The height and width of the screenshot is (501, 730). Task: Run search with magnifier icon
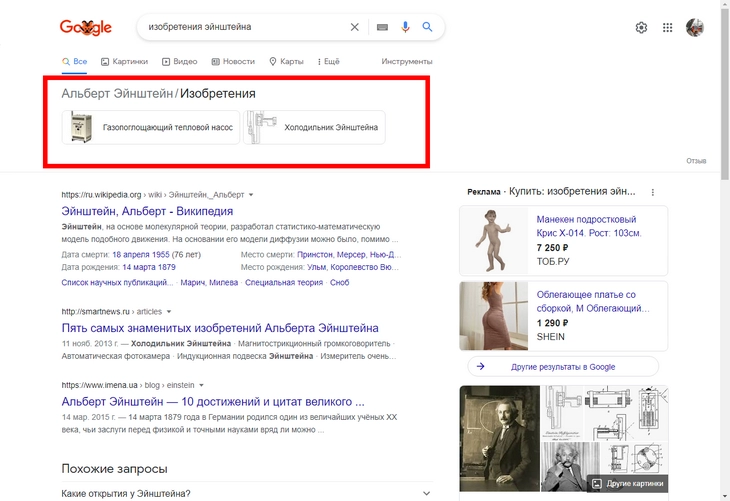[427, 27]
